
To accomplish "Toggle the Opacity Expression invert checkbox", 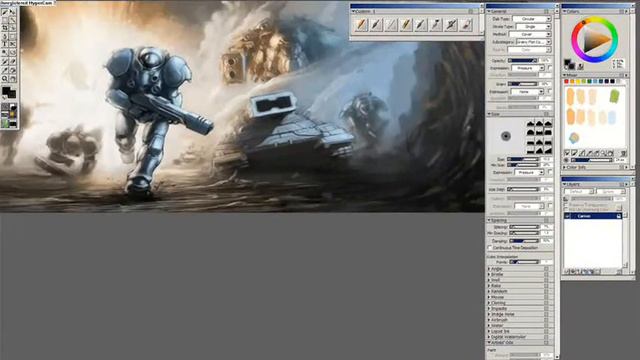I will 550,68.
